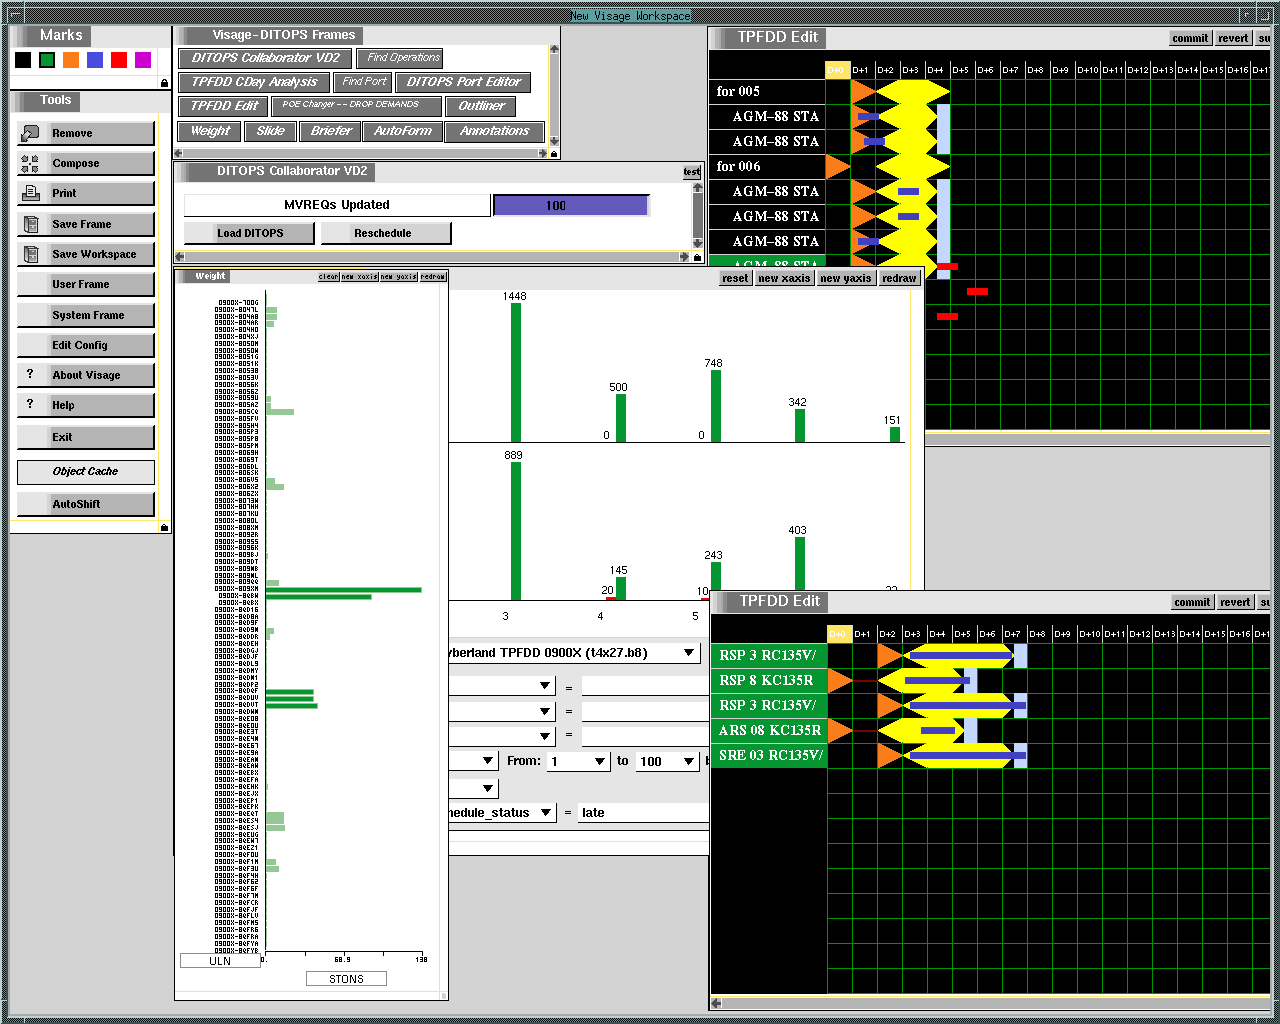Open the DITOPS Port Editor frame
Viewport: 1280px width, 1024px height.
463,82
